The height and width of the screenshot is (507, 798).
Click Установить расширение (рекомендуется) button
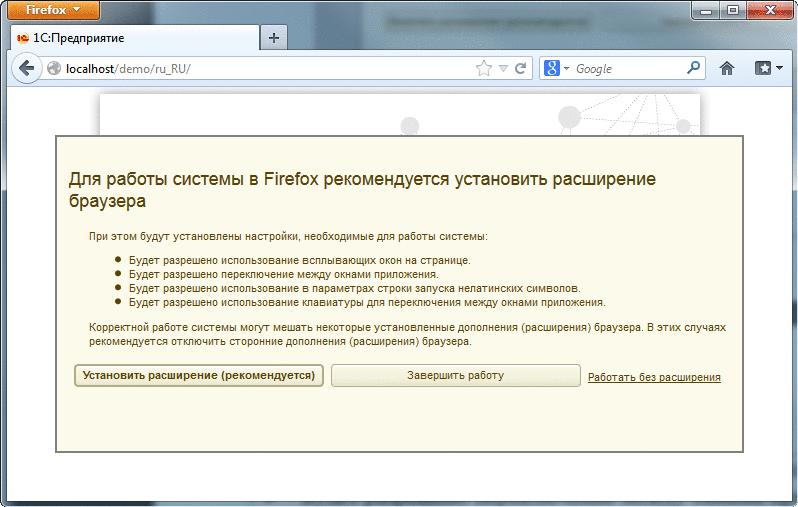(x=199, y=376)
